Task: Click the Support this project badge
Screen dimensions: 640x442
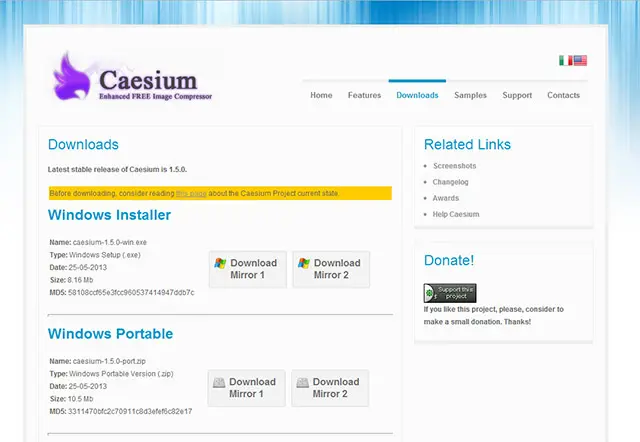Action: pyautogui.click(x=450, y=293)
